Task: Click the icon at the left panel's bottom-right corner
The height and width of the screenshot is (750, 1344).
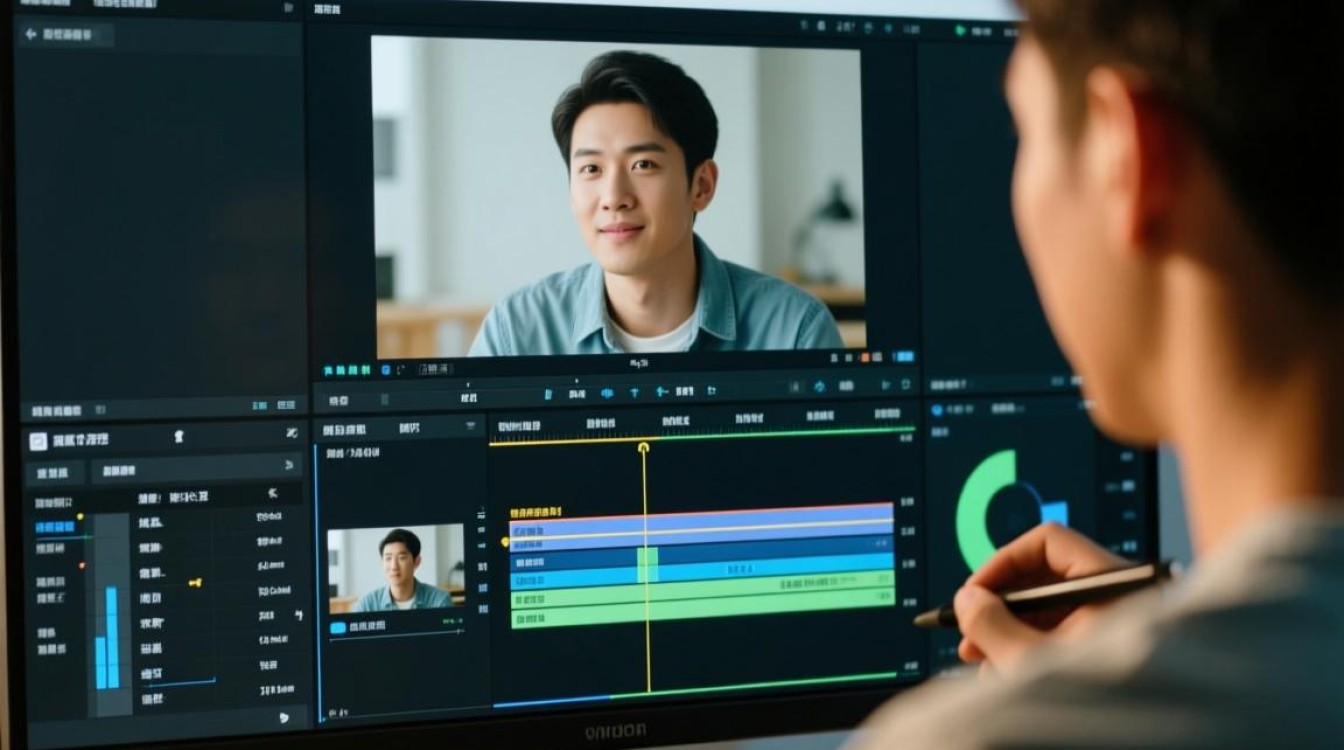Action: point(284,717)
